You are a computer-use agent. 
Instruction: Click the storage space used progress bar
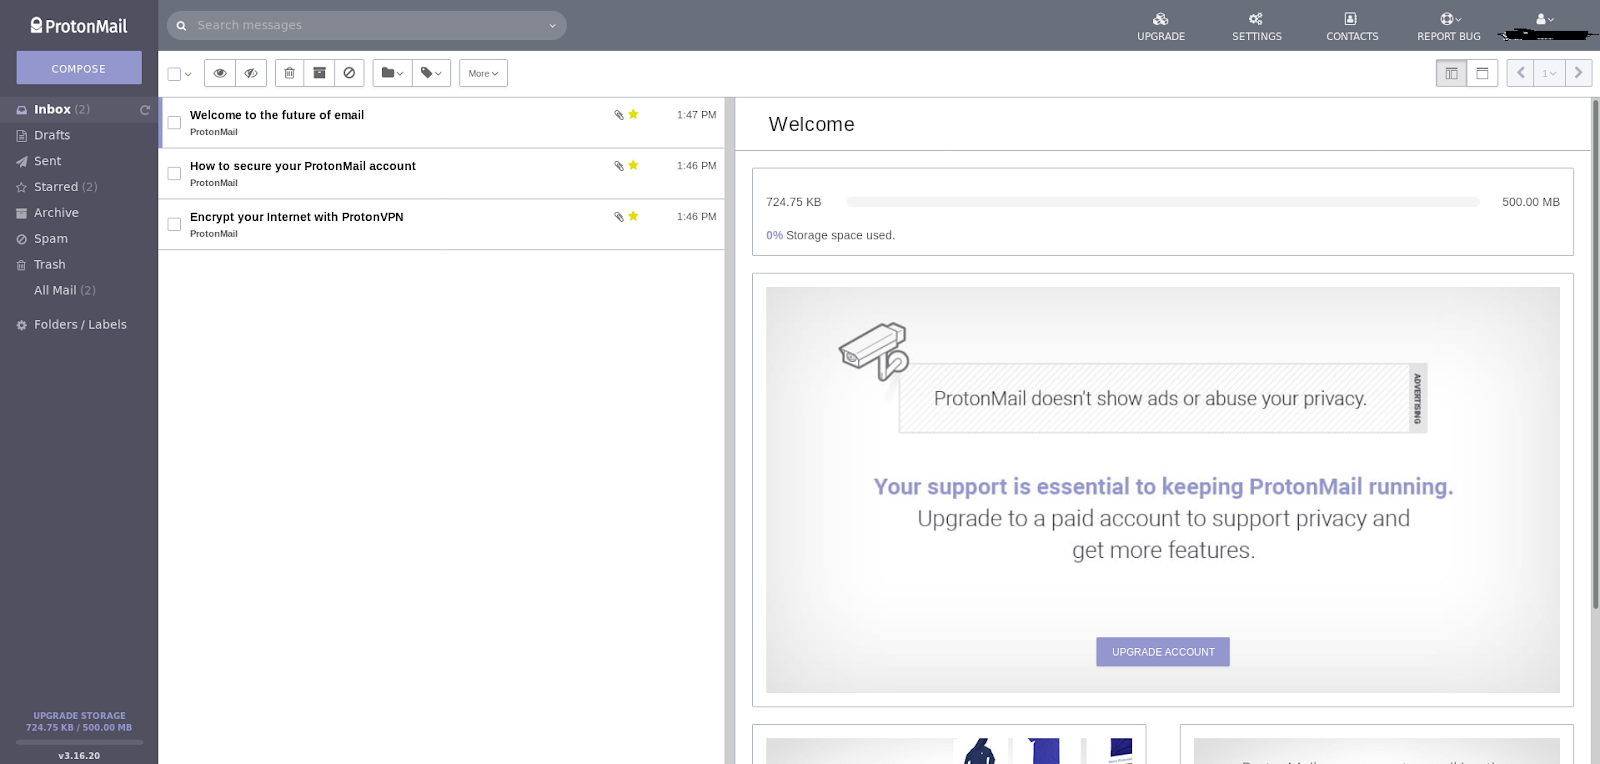[1162, 202]
